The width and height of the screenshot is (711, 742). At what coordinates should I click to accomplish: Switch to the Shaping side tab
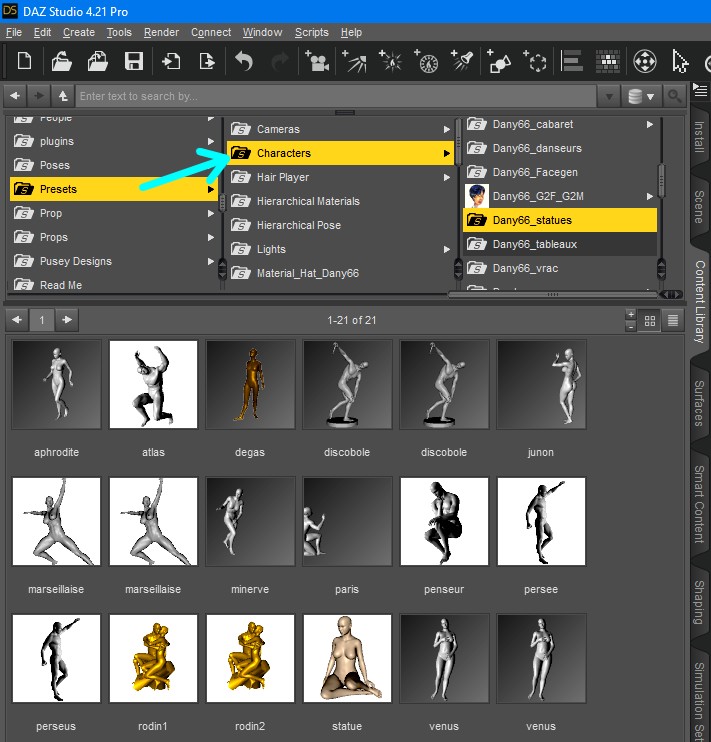coord(700,602)
